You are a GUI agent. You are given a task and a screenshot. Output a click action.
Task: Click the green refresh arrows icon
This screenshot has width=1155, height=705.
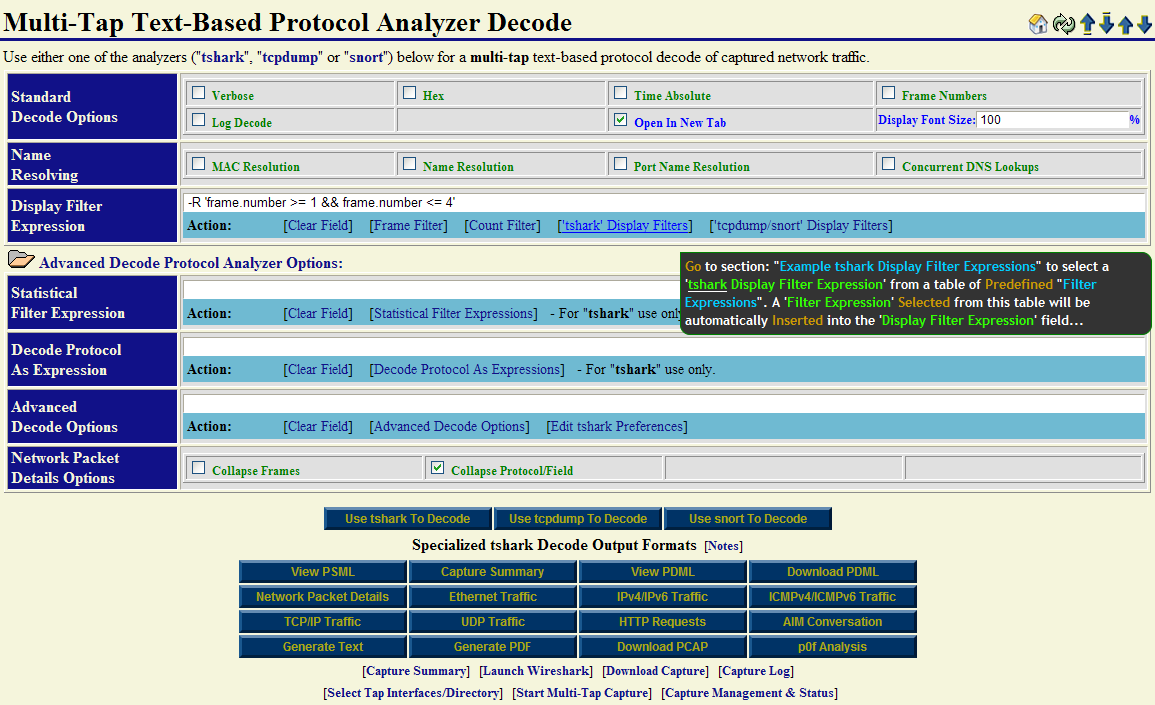(x=1063, y=24)
